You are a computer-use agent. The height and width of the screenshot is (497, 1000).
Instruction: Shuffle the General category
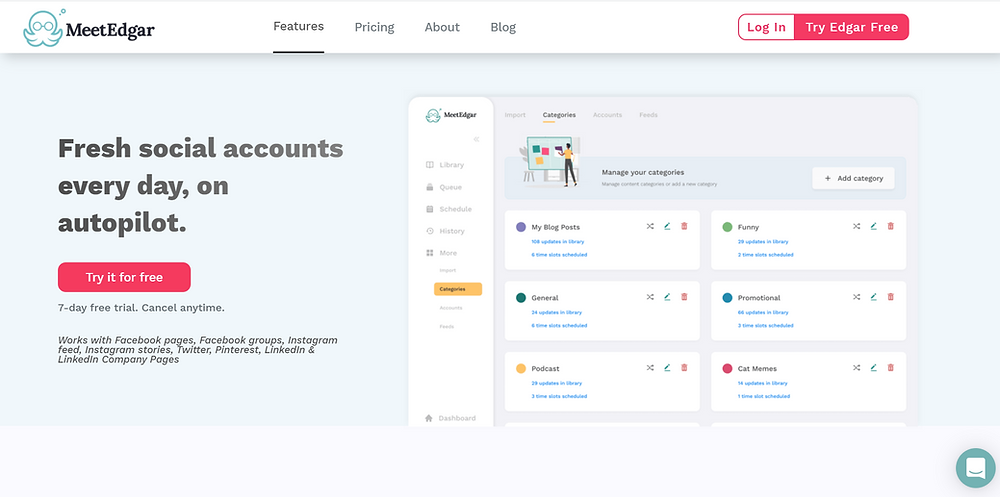650,297
